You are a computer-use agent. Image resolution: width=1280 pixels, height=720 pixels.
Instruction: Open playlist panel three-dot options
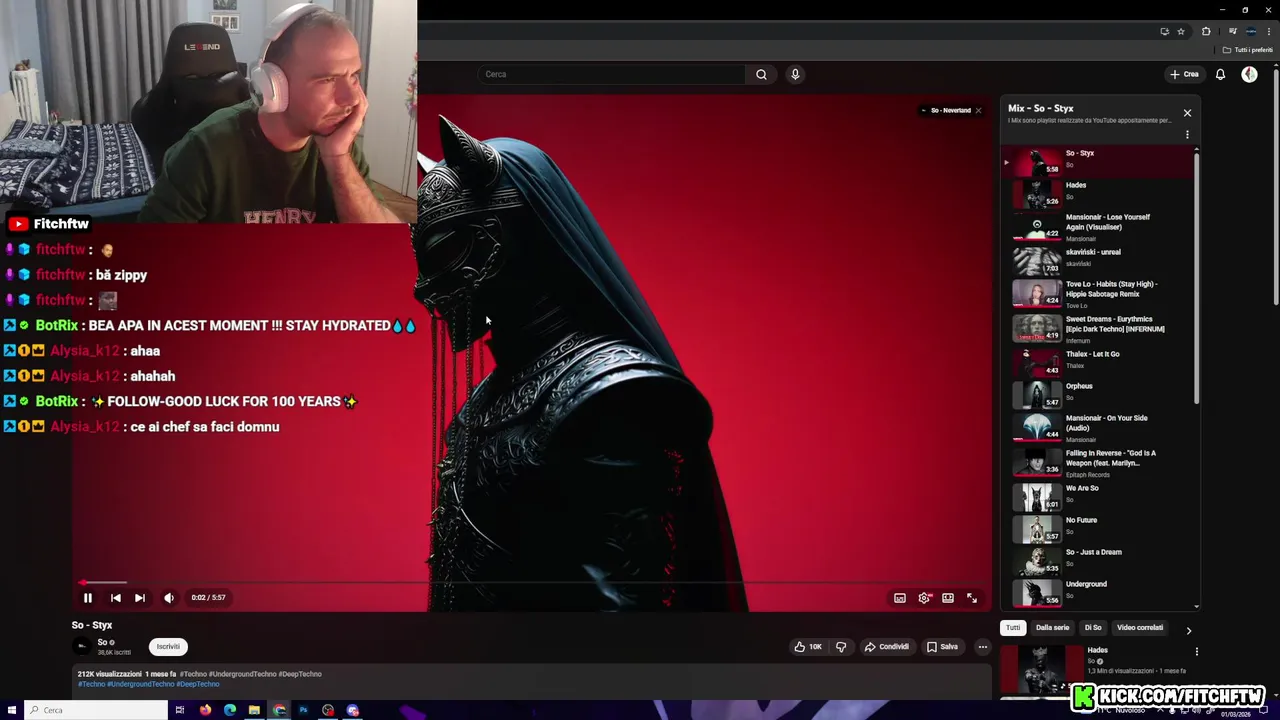click(1187, 134)
